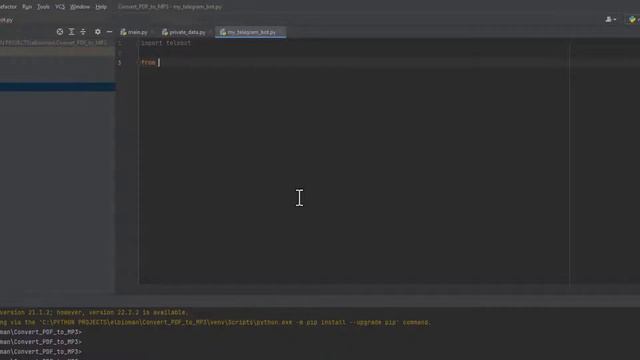
Task: Click the locate-file target icon in Project toolbar
Action: pos(60,31)
